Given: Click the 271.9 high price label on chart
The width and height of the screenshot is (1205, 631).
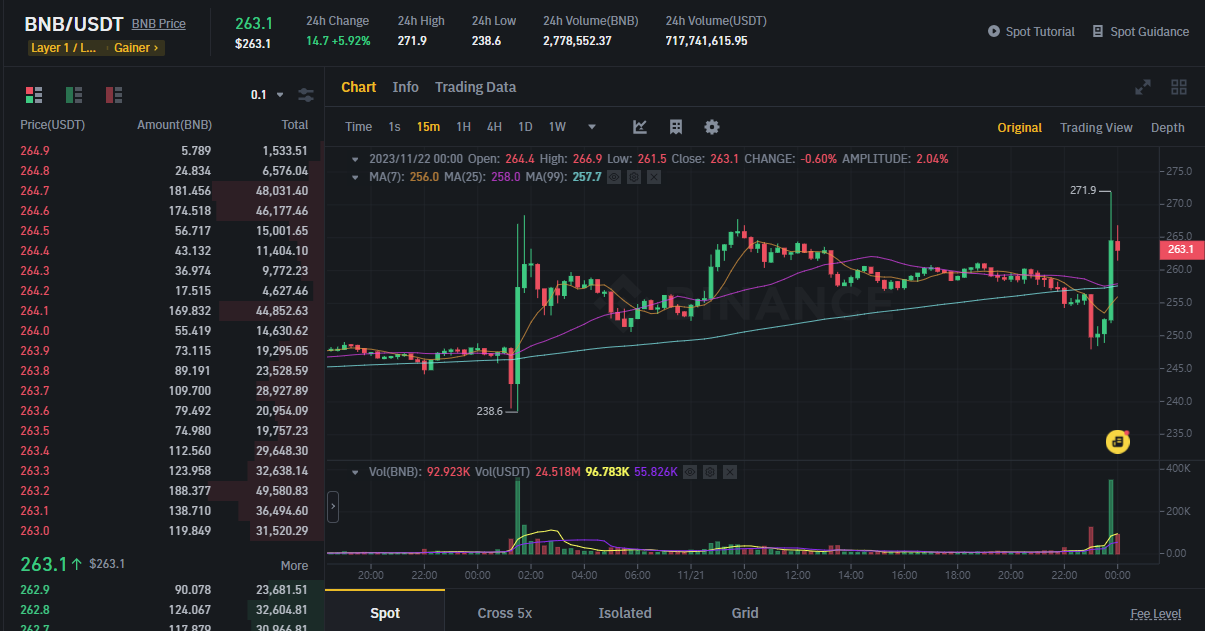Looking at the screenshot, I should [x=1083, y=190].
